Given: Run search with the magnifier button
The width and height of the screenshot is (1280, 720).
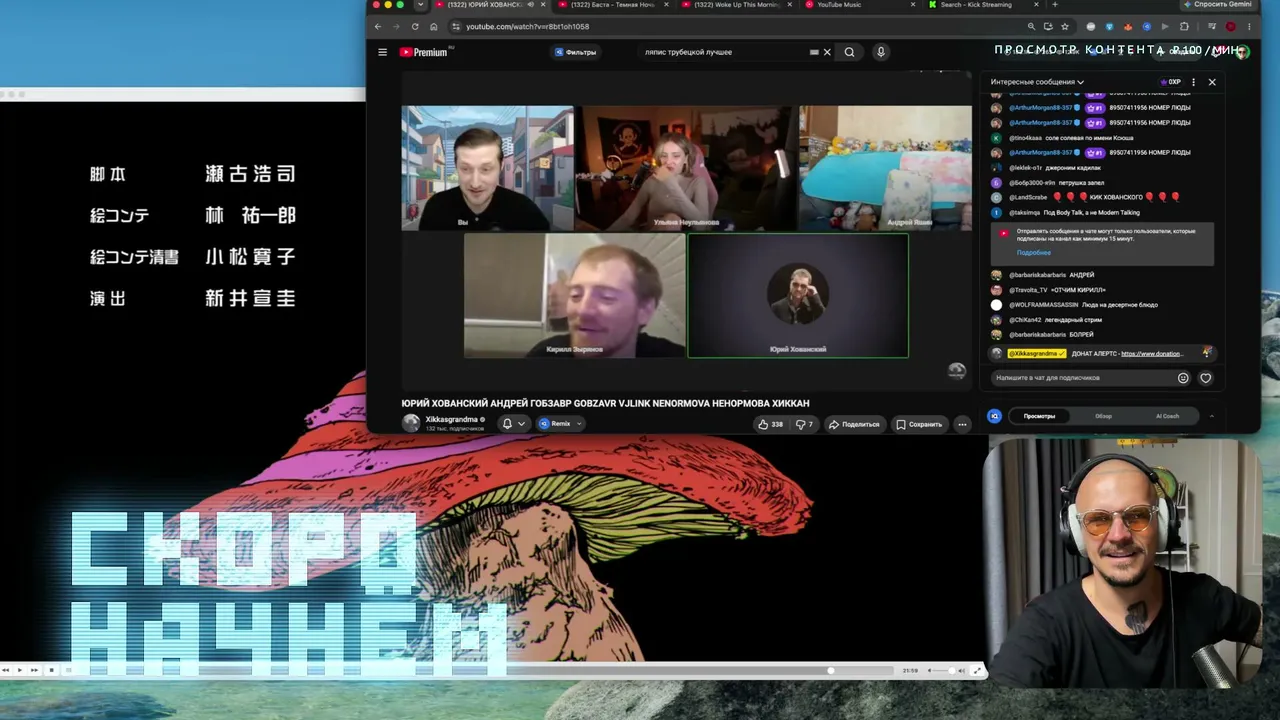Looking at the screenshot, I should point(849,52).
